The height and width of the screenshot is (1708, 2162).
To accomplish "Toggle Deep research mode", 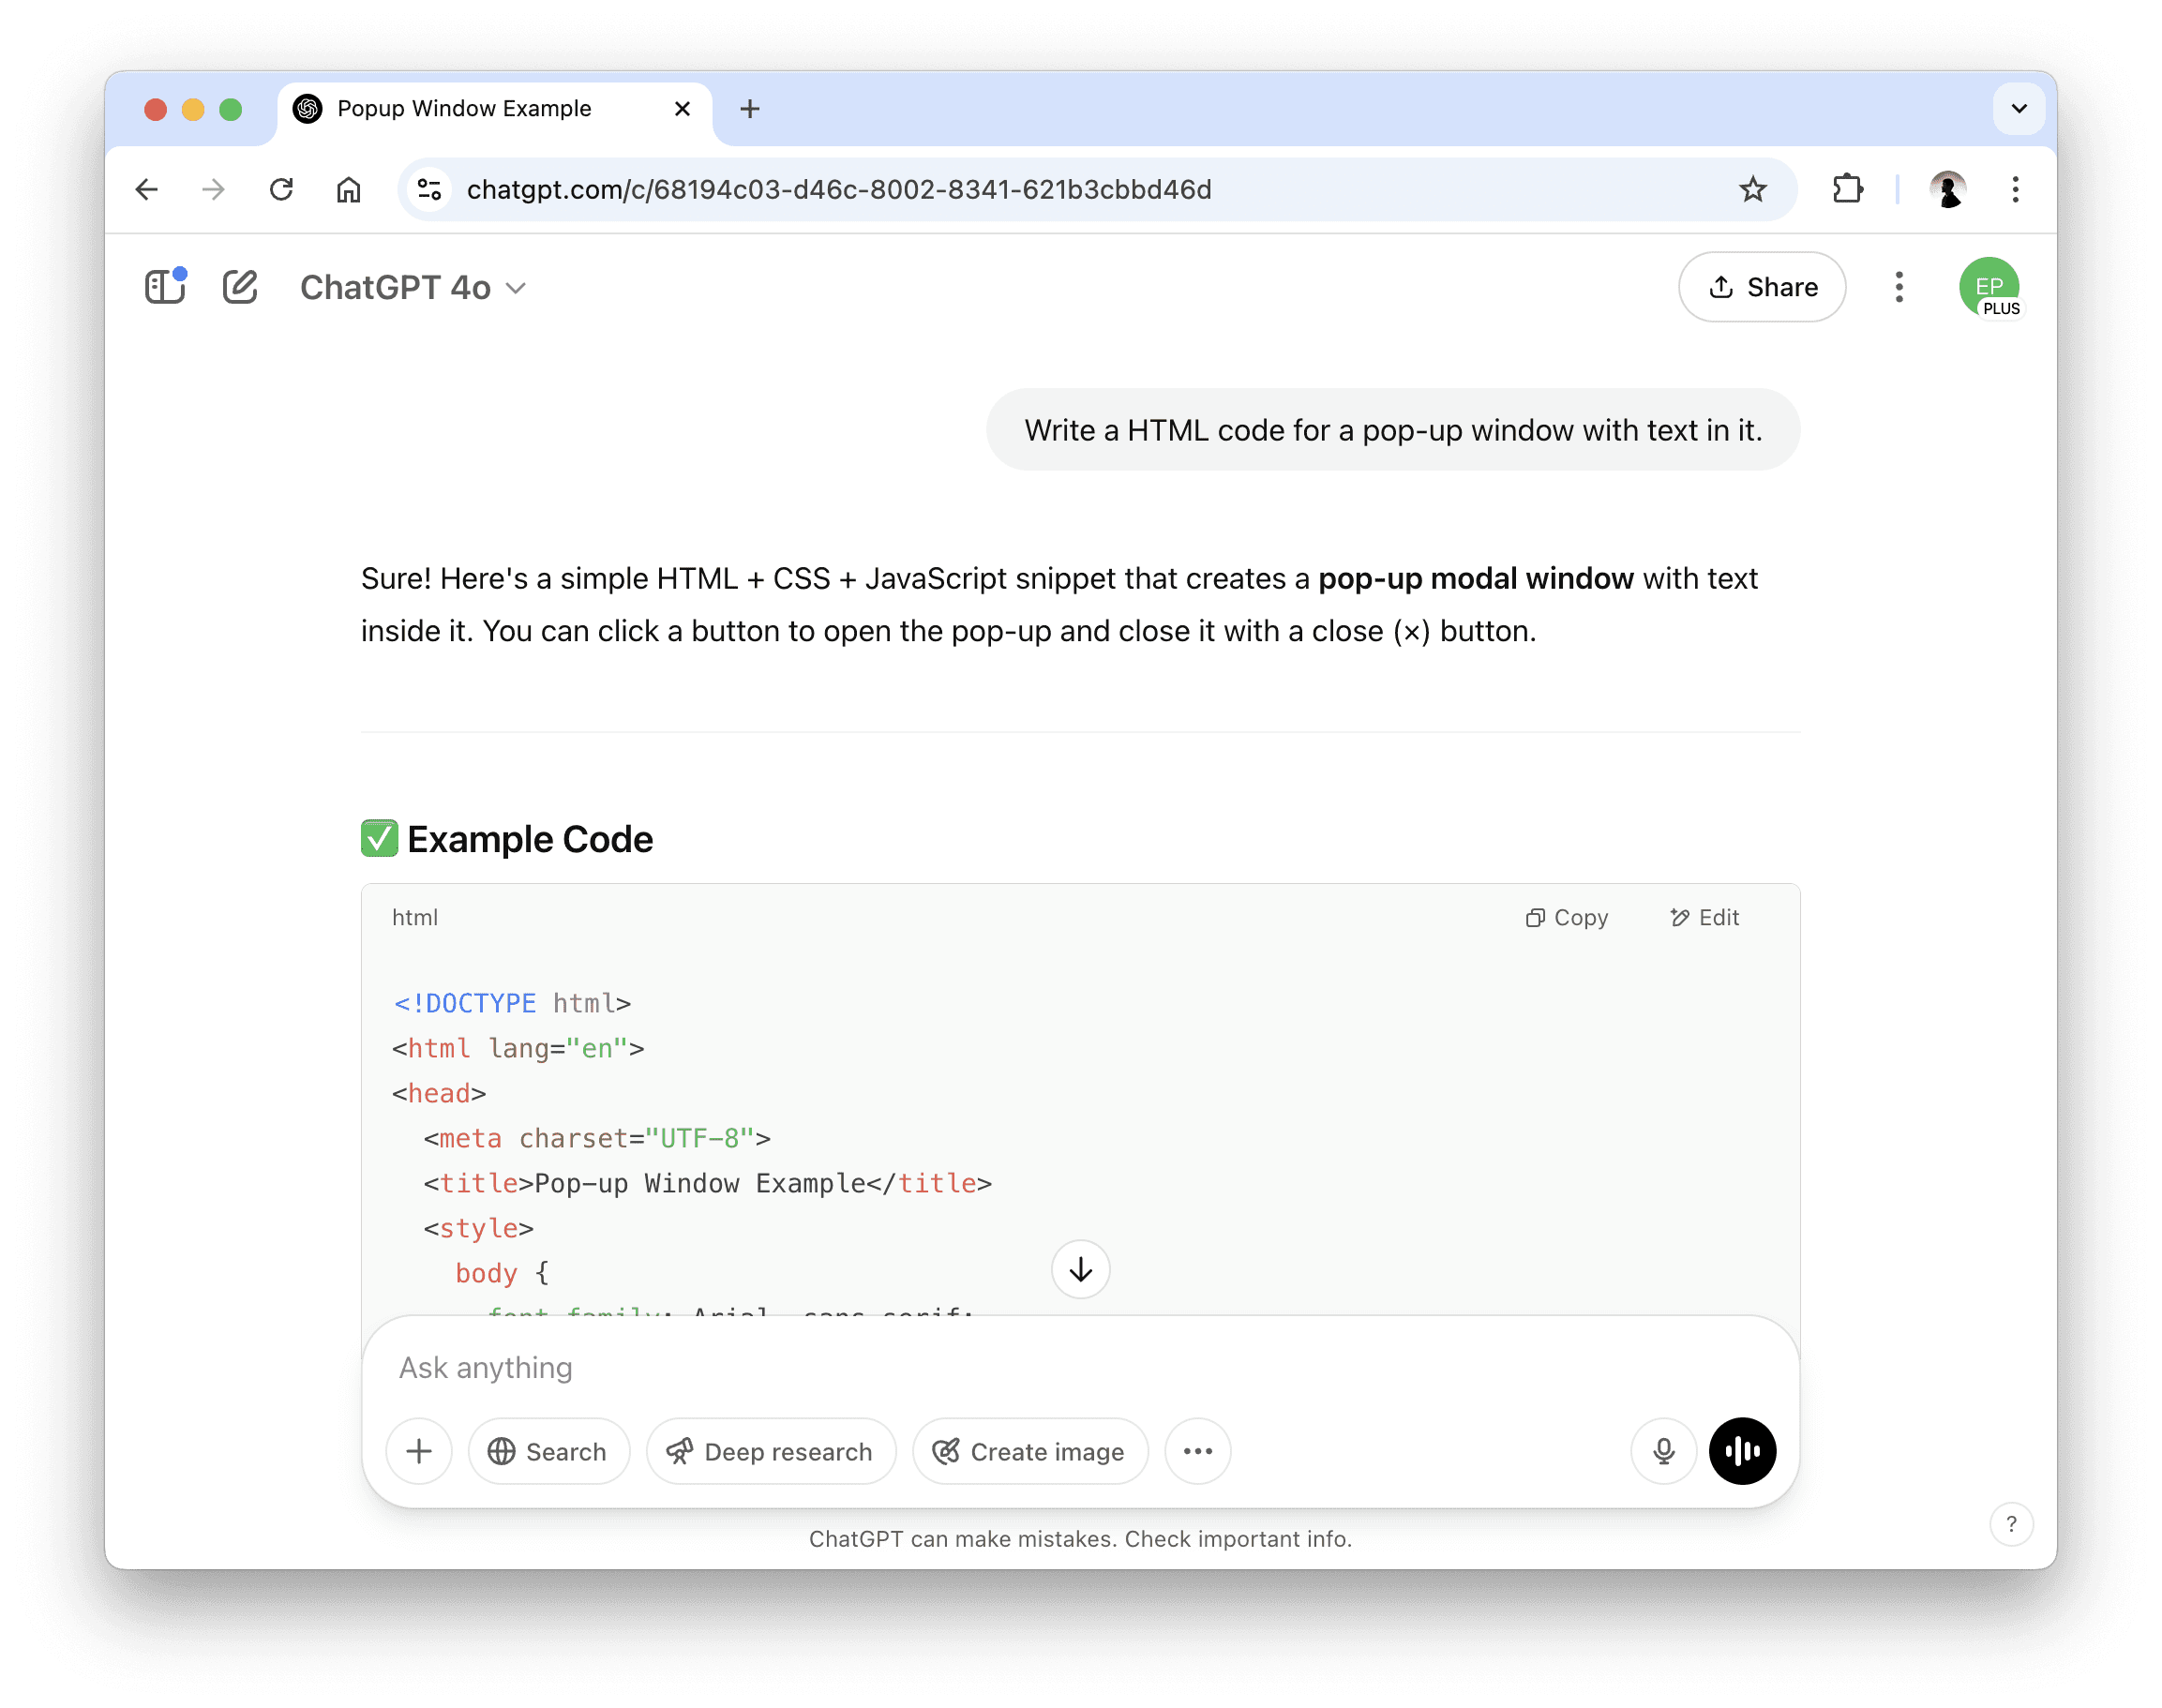I will (x=770, y=1451).
